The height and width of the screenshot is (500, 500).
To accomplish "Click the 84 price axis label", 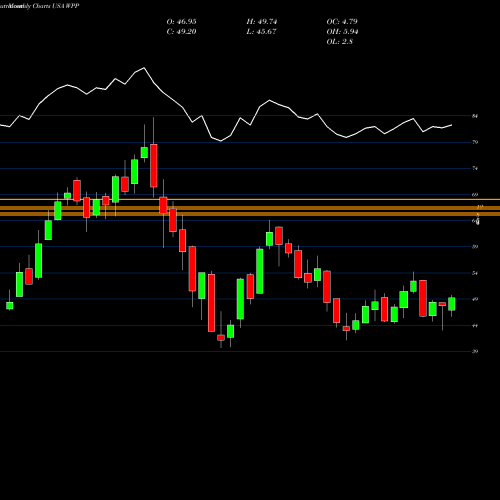I will [475, 116].
